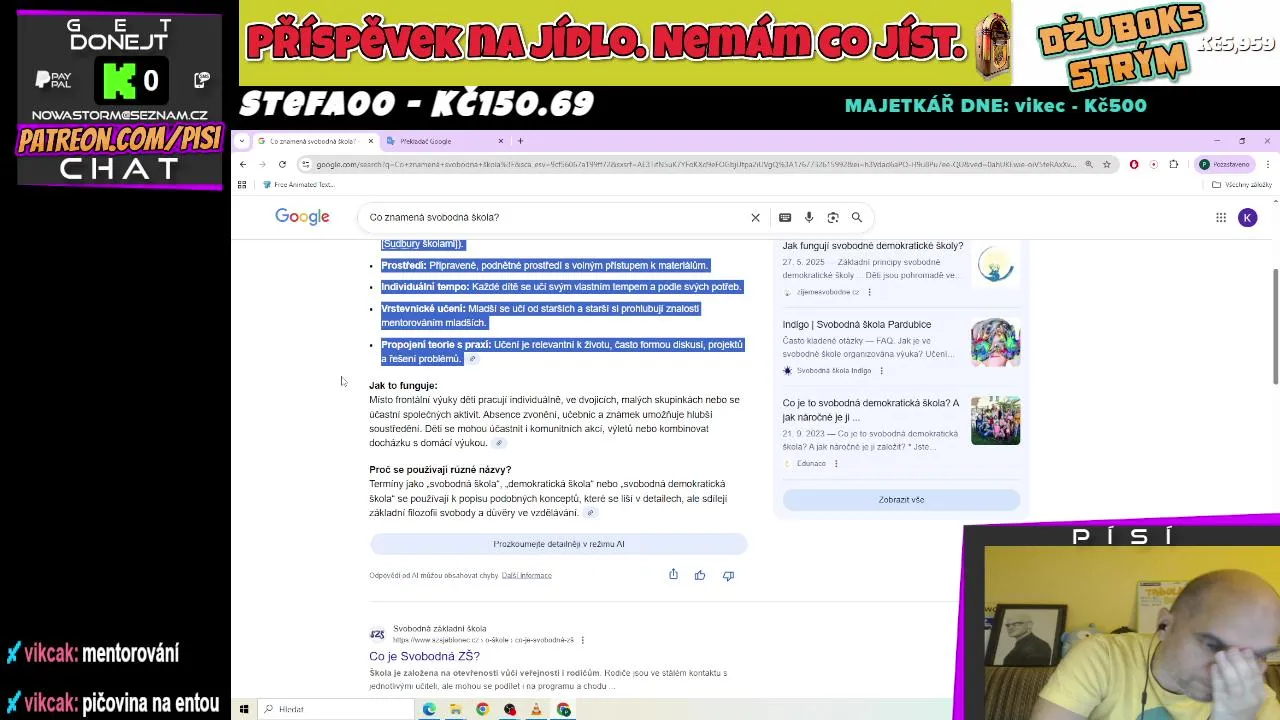Submit search with the magnifier icon
This screenshot has width=1280, height=720.
point(857,217)
